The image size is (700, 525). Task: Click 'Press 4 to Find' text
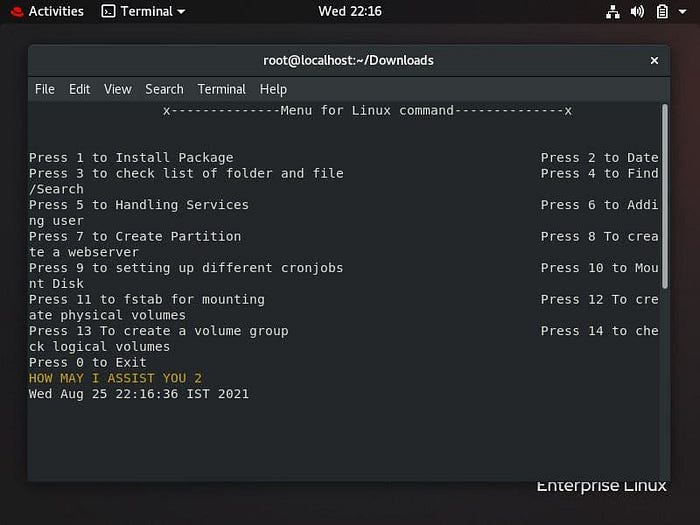[600, 173]
